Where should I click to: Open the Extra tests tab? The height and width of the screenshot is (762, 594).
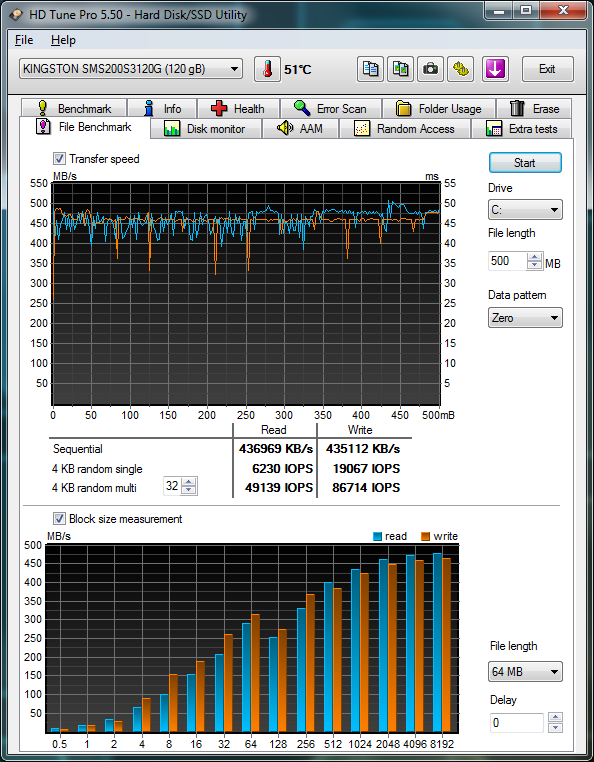tap(522, 129)
